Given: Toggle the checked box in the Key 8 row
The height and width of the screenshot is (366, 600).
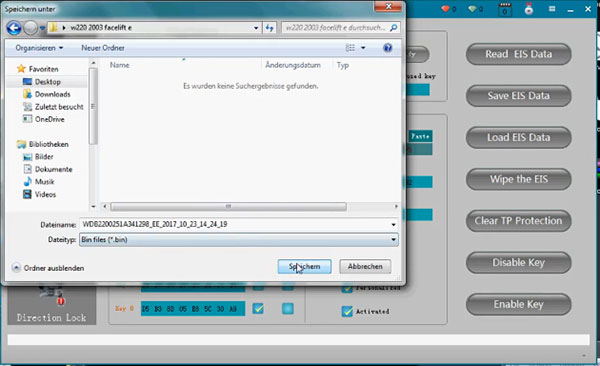Looking at the screenshot, I should (258, 309).
